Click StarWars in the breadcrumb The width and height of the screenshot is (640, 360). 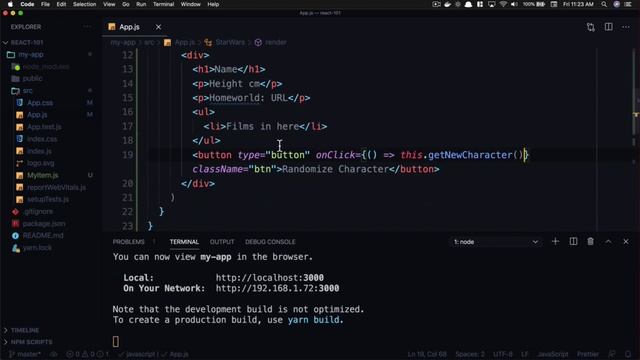[x=230, y=42]
